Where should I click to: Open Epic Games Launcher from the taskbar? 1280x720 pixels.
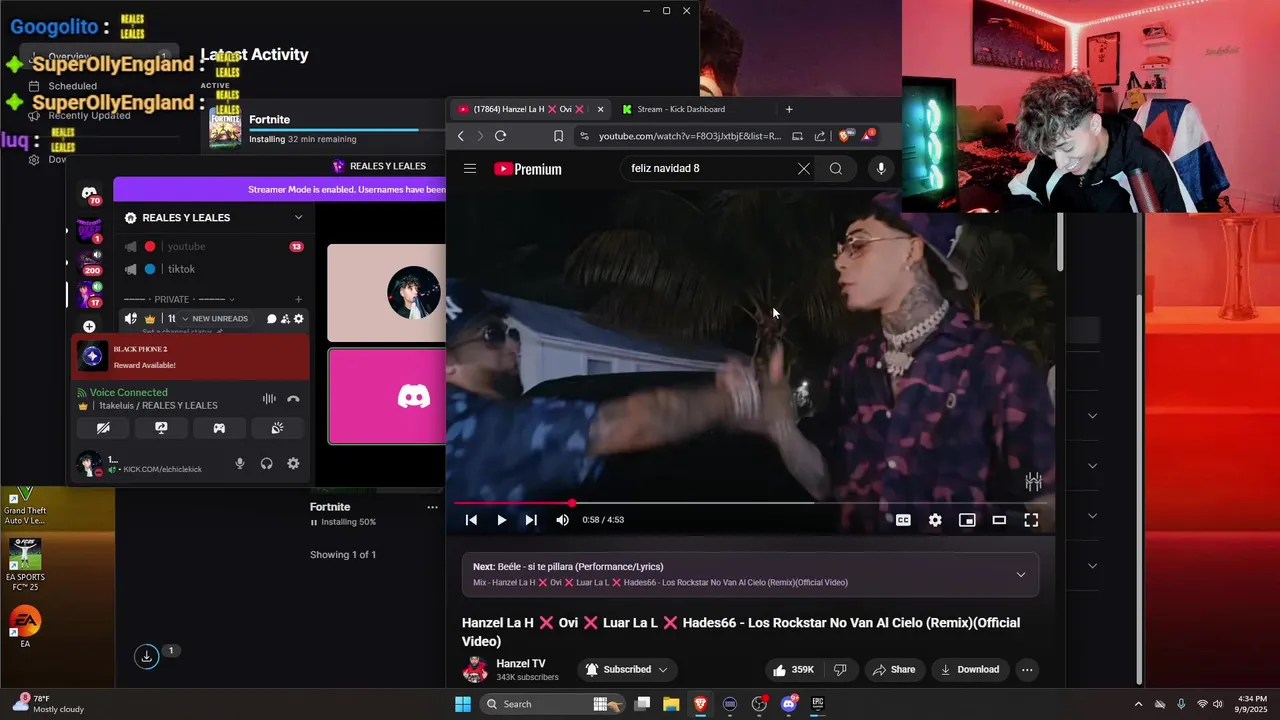[817, 704]
